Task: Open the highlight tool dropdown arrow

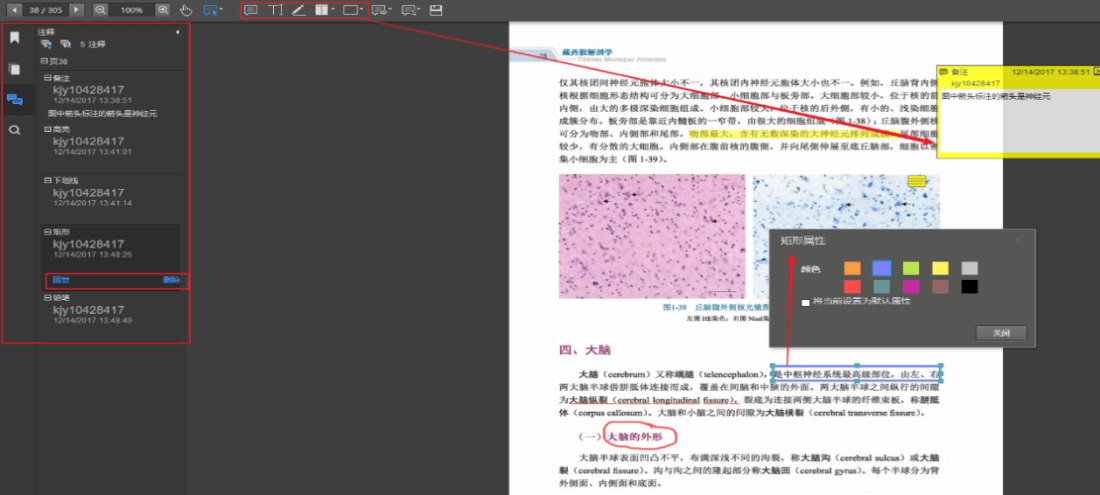Action: point(333,10)
